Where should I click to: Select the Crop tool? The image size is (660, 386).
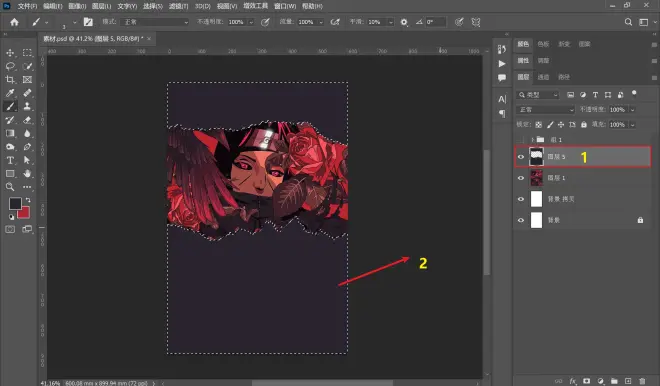coord(10,80)
